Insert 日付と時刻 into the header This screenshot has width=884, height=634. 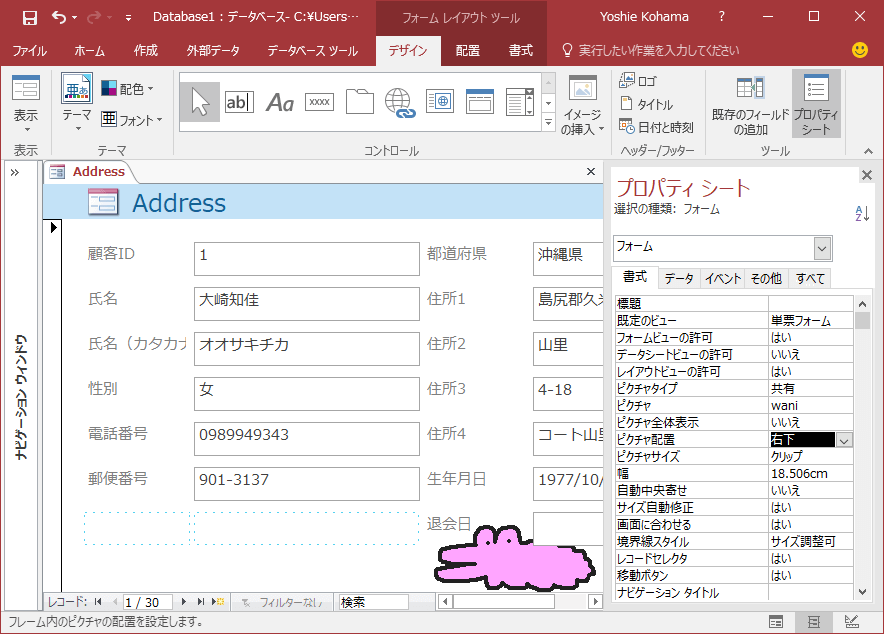coord(656,127)
